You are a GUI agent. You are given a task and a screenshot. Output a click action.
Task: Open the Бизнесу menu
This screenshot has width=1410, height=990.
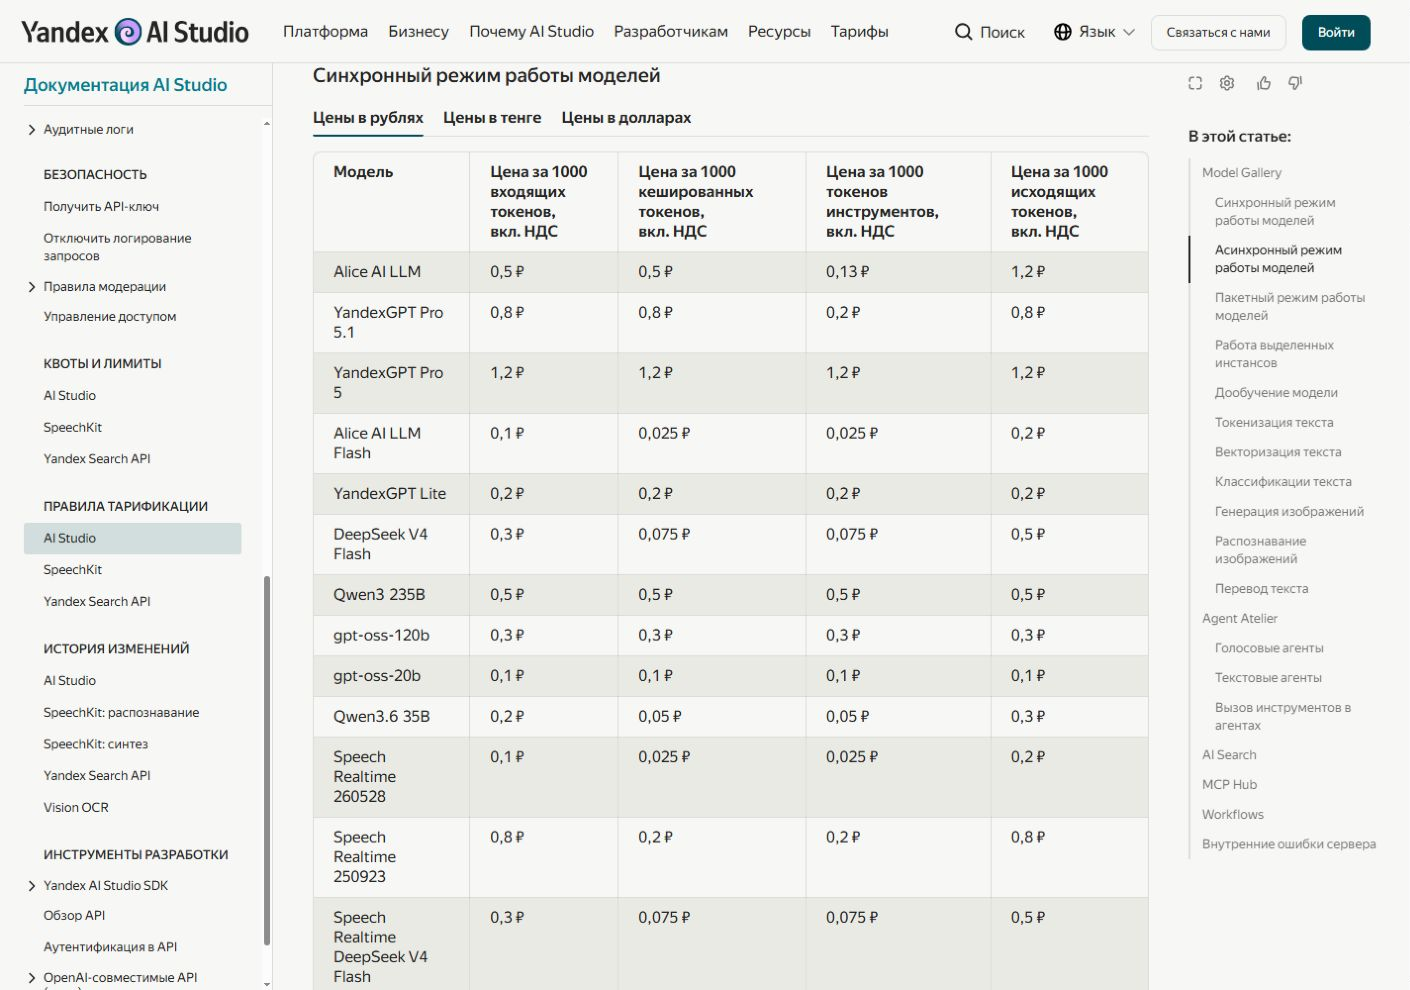(418, 32)
